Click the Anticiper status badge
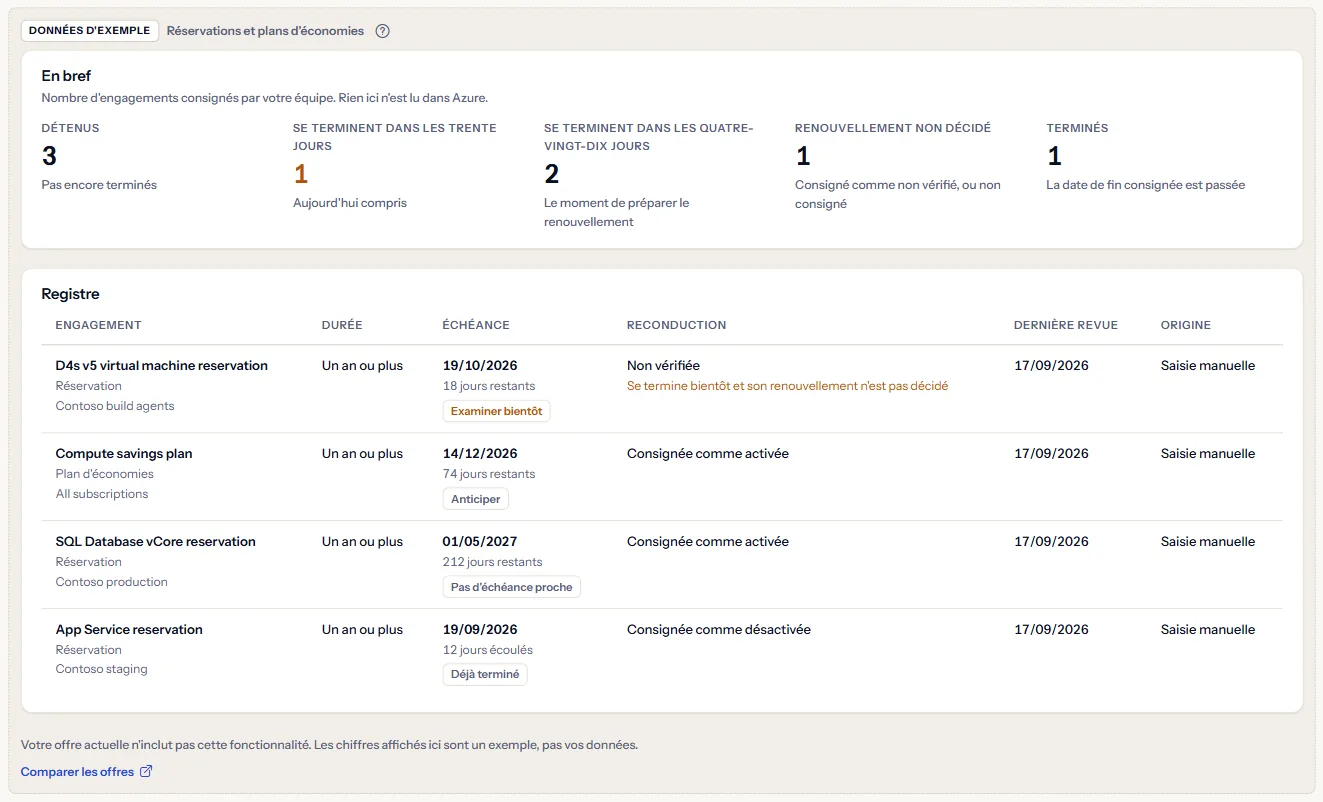Viewport: 1323px width, 802px height. [476, 499]
